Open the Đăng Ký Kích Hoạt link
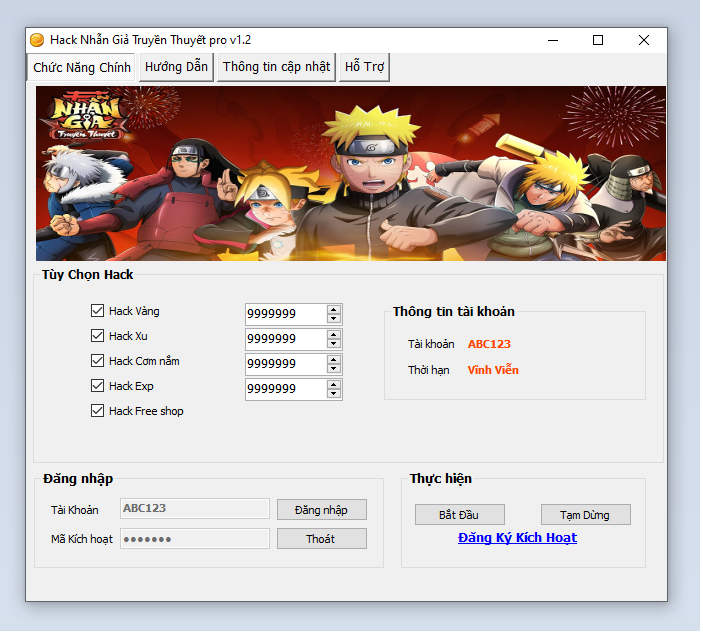This screenshot has height=632, width=703. pyautogui.click(x=517, y=538)
